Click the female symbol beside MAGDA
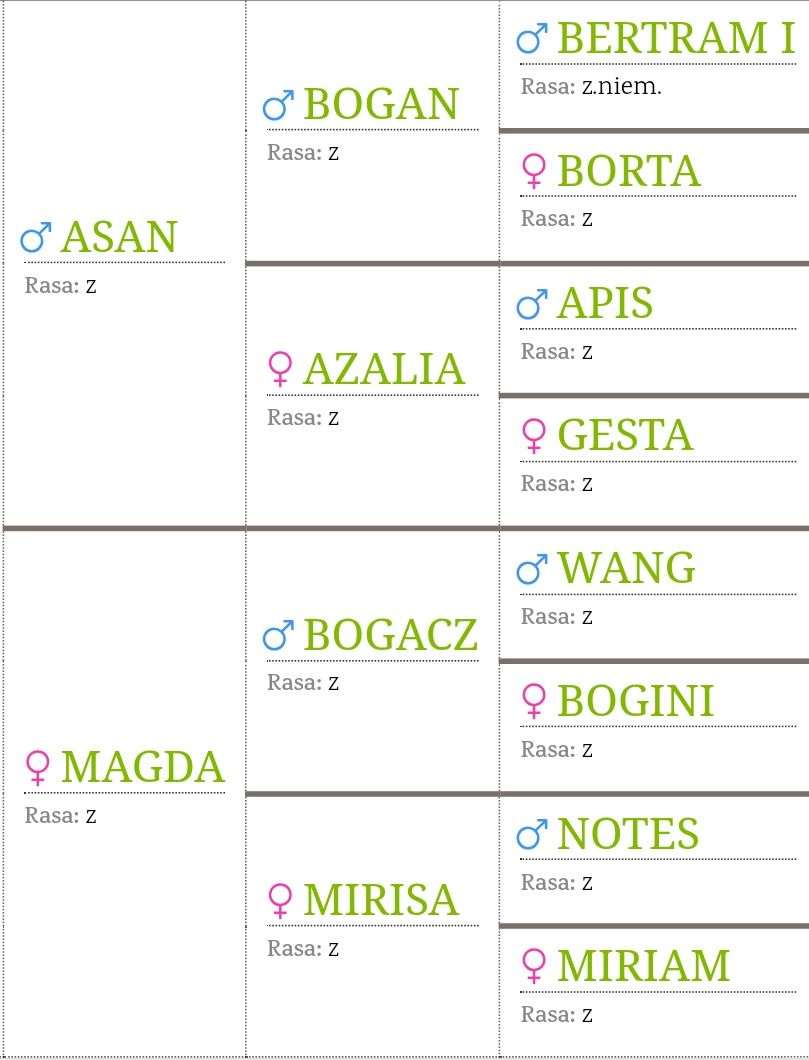The width and height of the screenshot is (809, 1060). [x=37, y=767]
